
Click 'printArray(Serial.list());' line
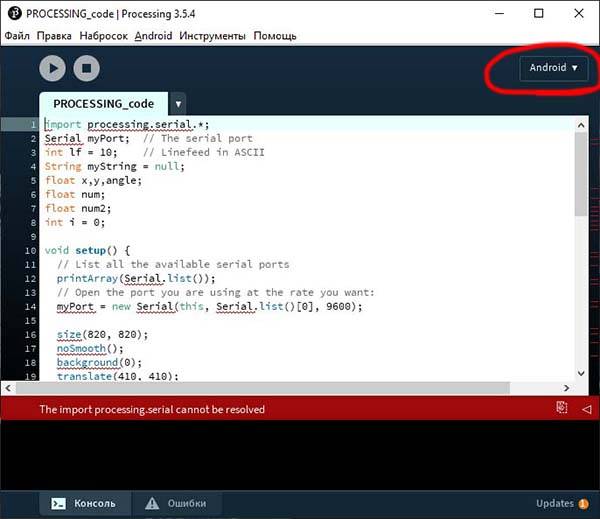[136, 279]
